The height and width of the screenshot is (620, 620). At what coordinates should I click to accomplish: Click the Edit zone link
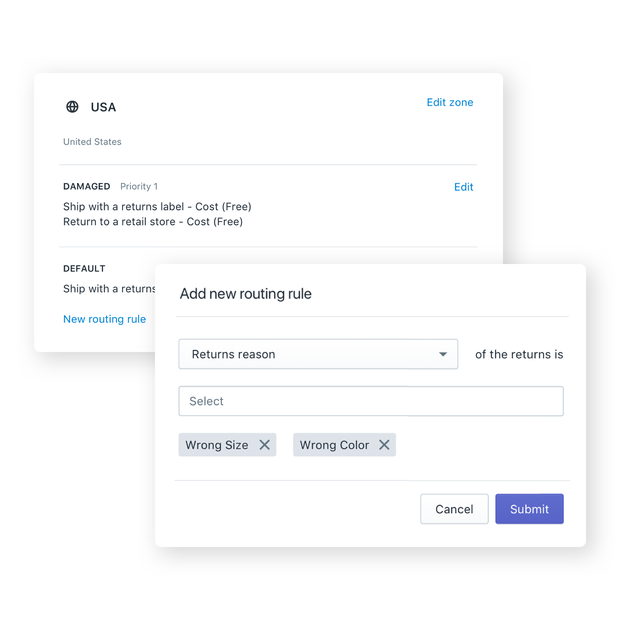pyautogui.click(x=449, y=102)
